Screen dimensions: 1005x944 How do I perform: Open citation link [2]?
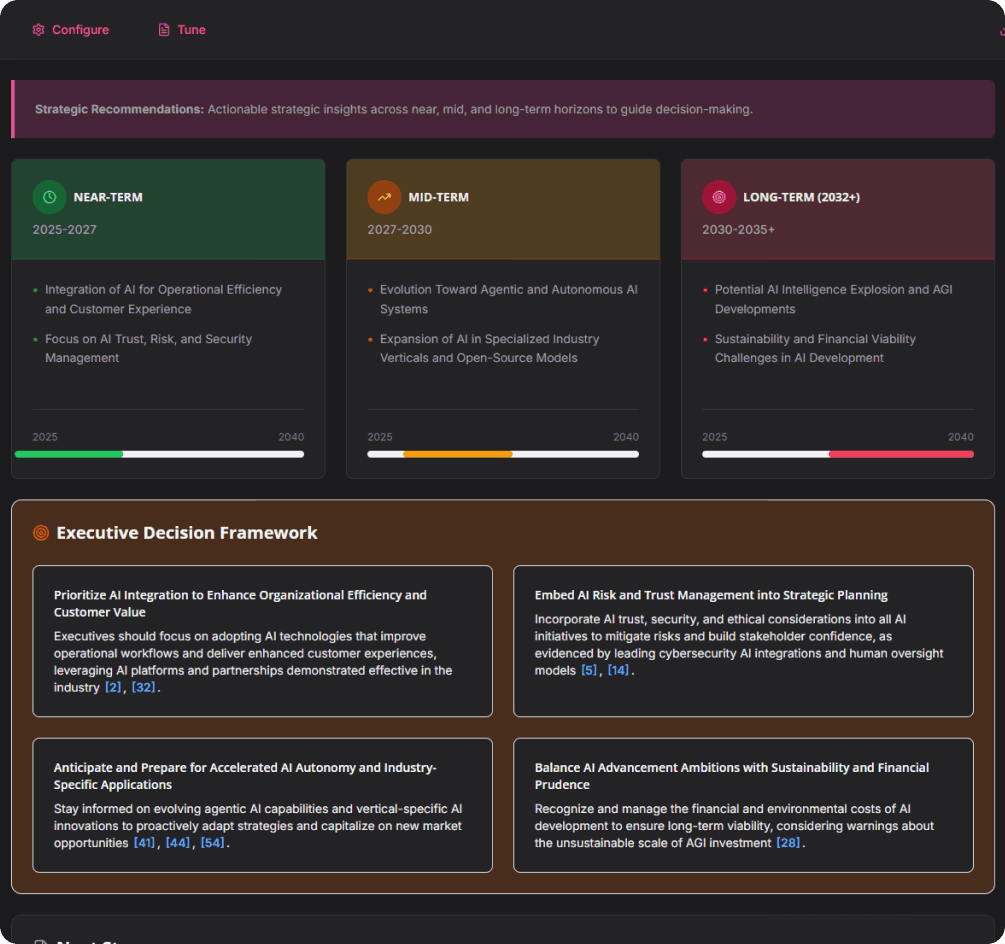[113, 688]
